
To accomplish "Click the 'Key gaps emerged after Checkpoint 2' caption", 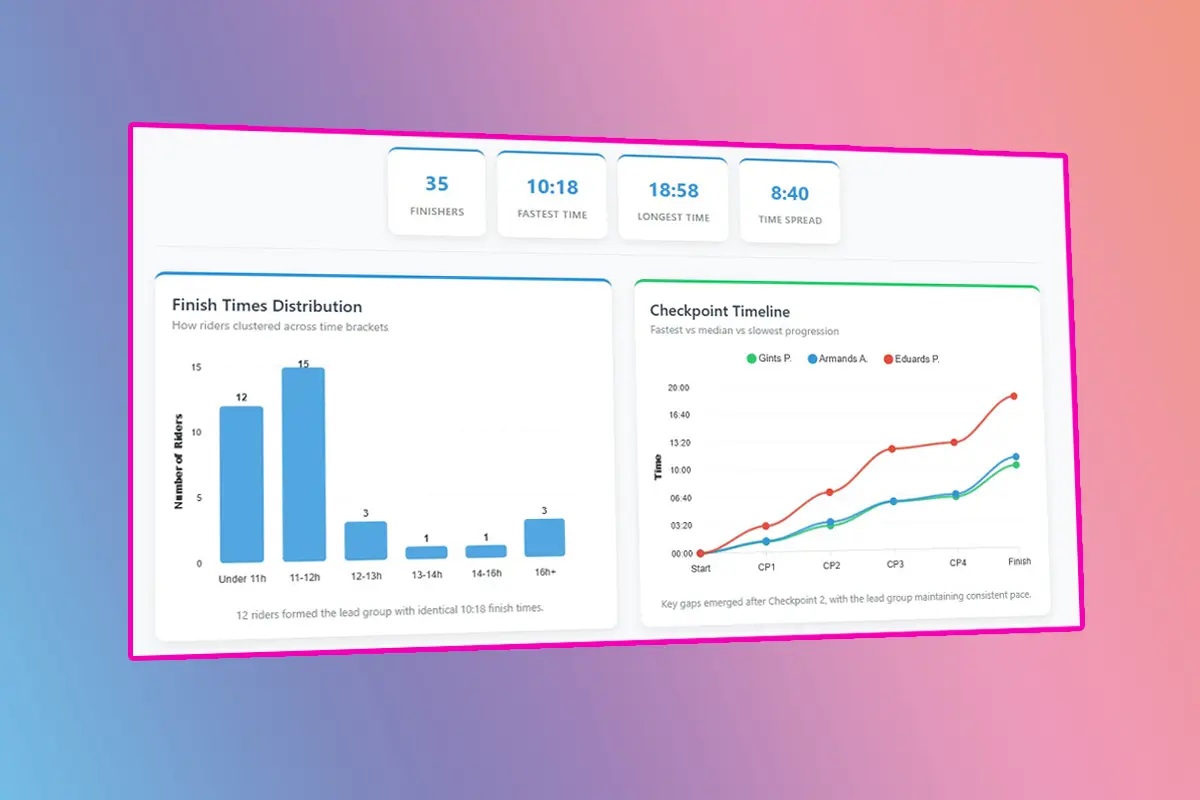I will click(x=846, y=600).
